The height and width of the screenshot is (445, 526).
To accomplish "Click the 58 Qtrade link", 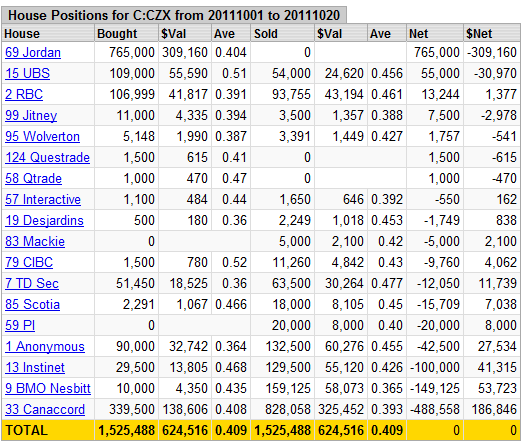I will (x=34, y=178).
